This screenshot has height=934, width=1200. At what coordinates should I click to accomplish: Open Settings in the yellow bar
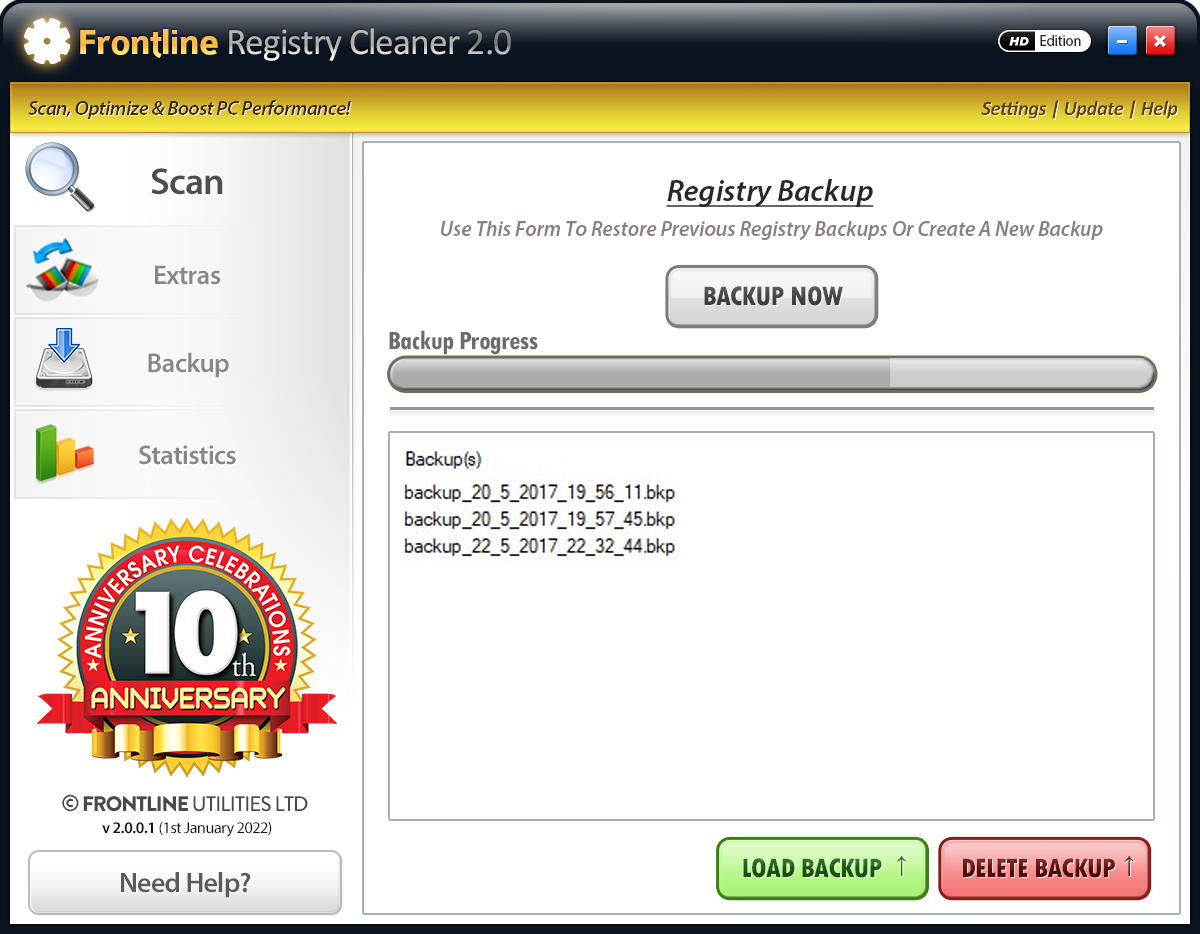tap(1013, 108)
